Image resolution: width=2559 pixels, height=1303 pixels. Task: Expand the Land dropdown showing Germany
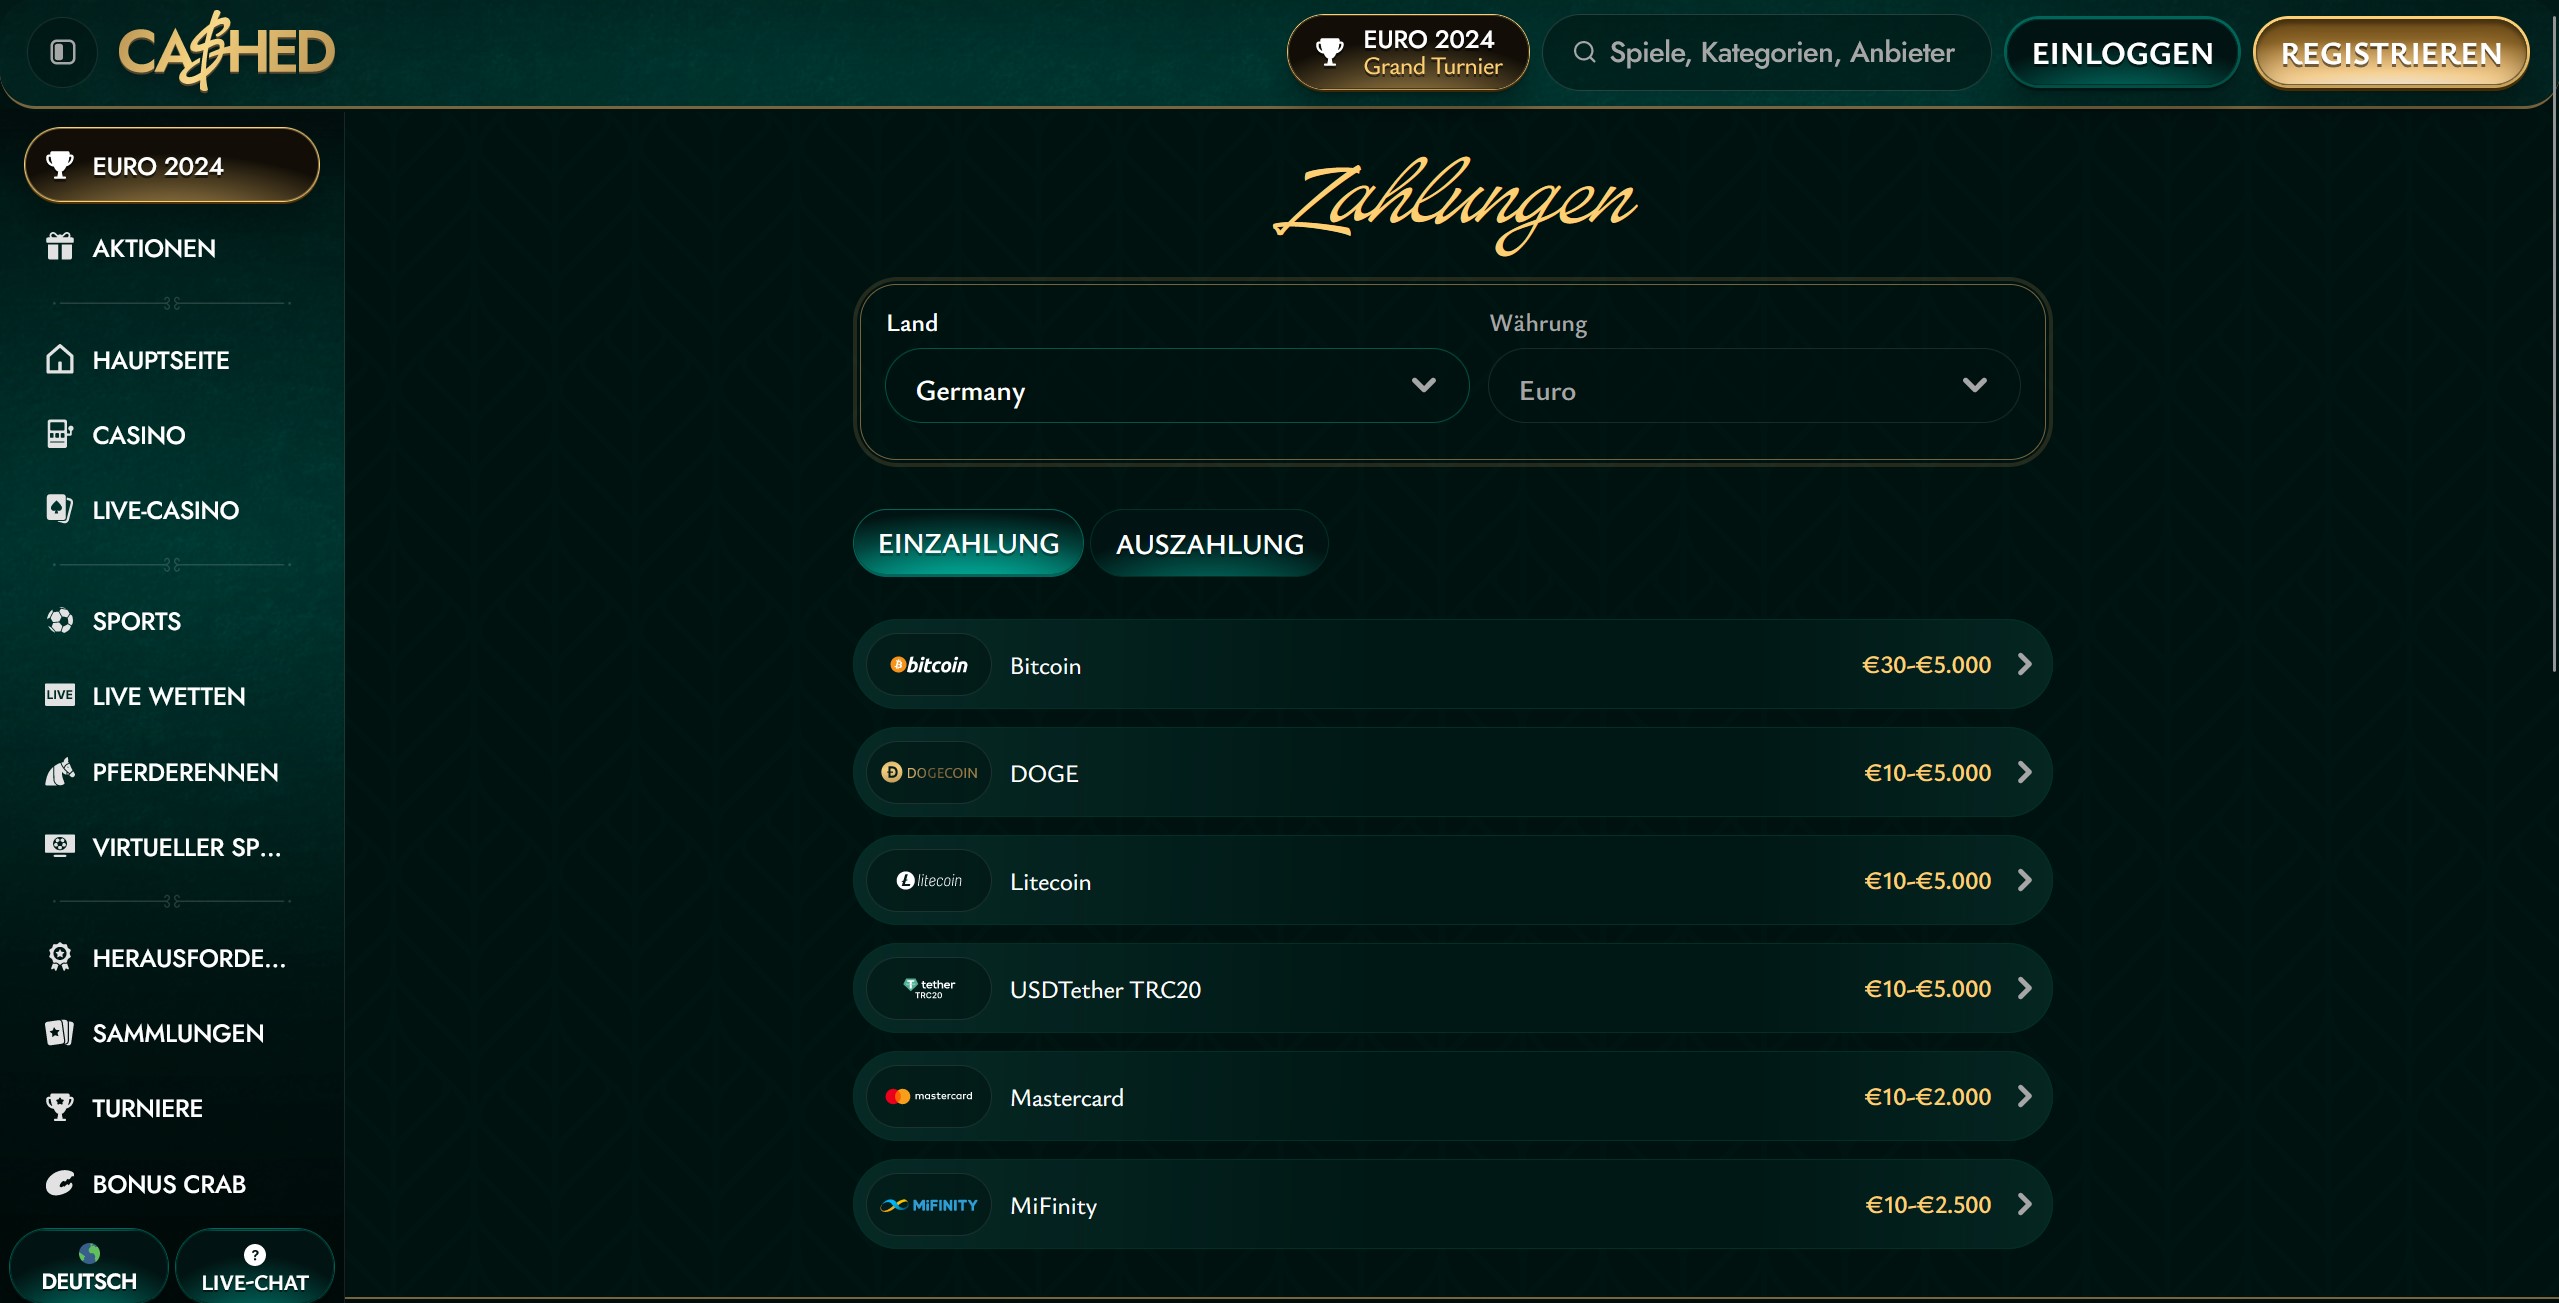click(x=1176, y=386)
